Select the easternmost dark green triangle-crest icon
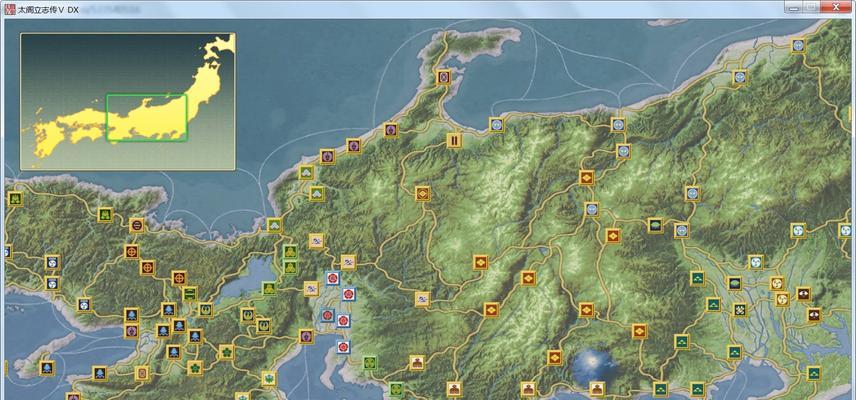 pos(814,373)
